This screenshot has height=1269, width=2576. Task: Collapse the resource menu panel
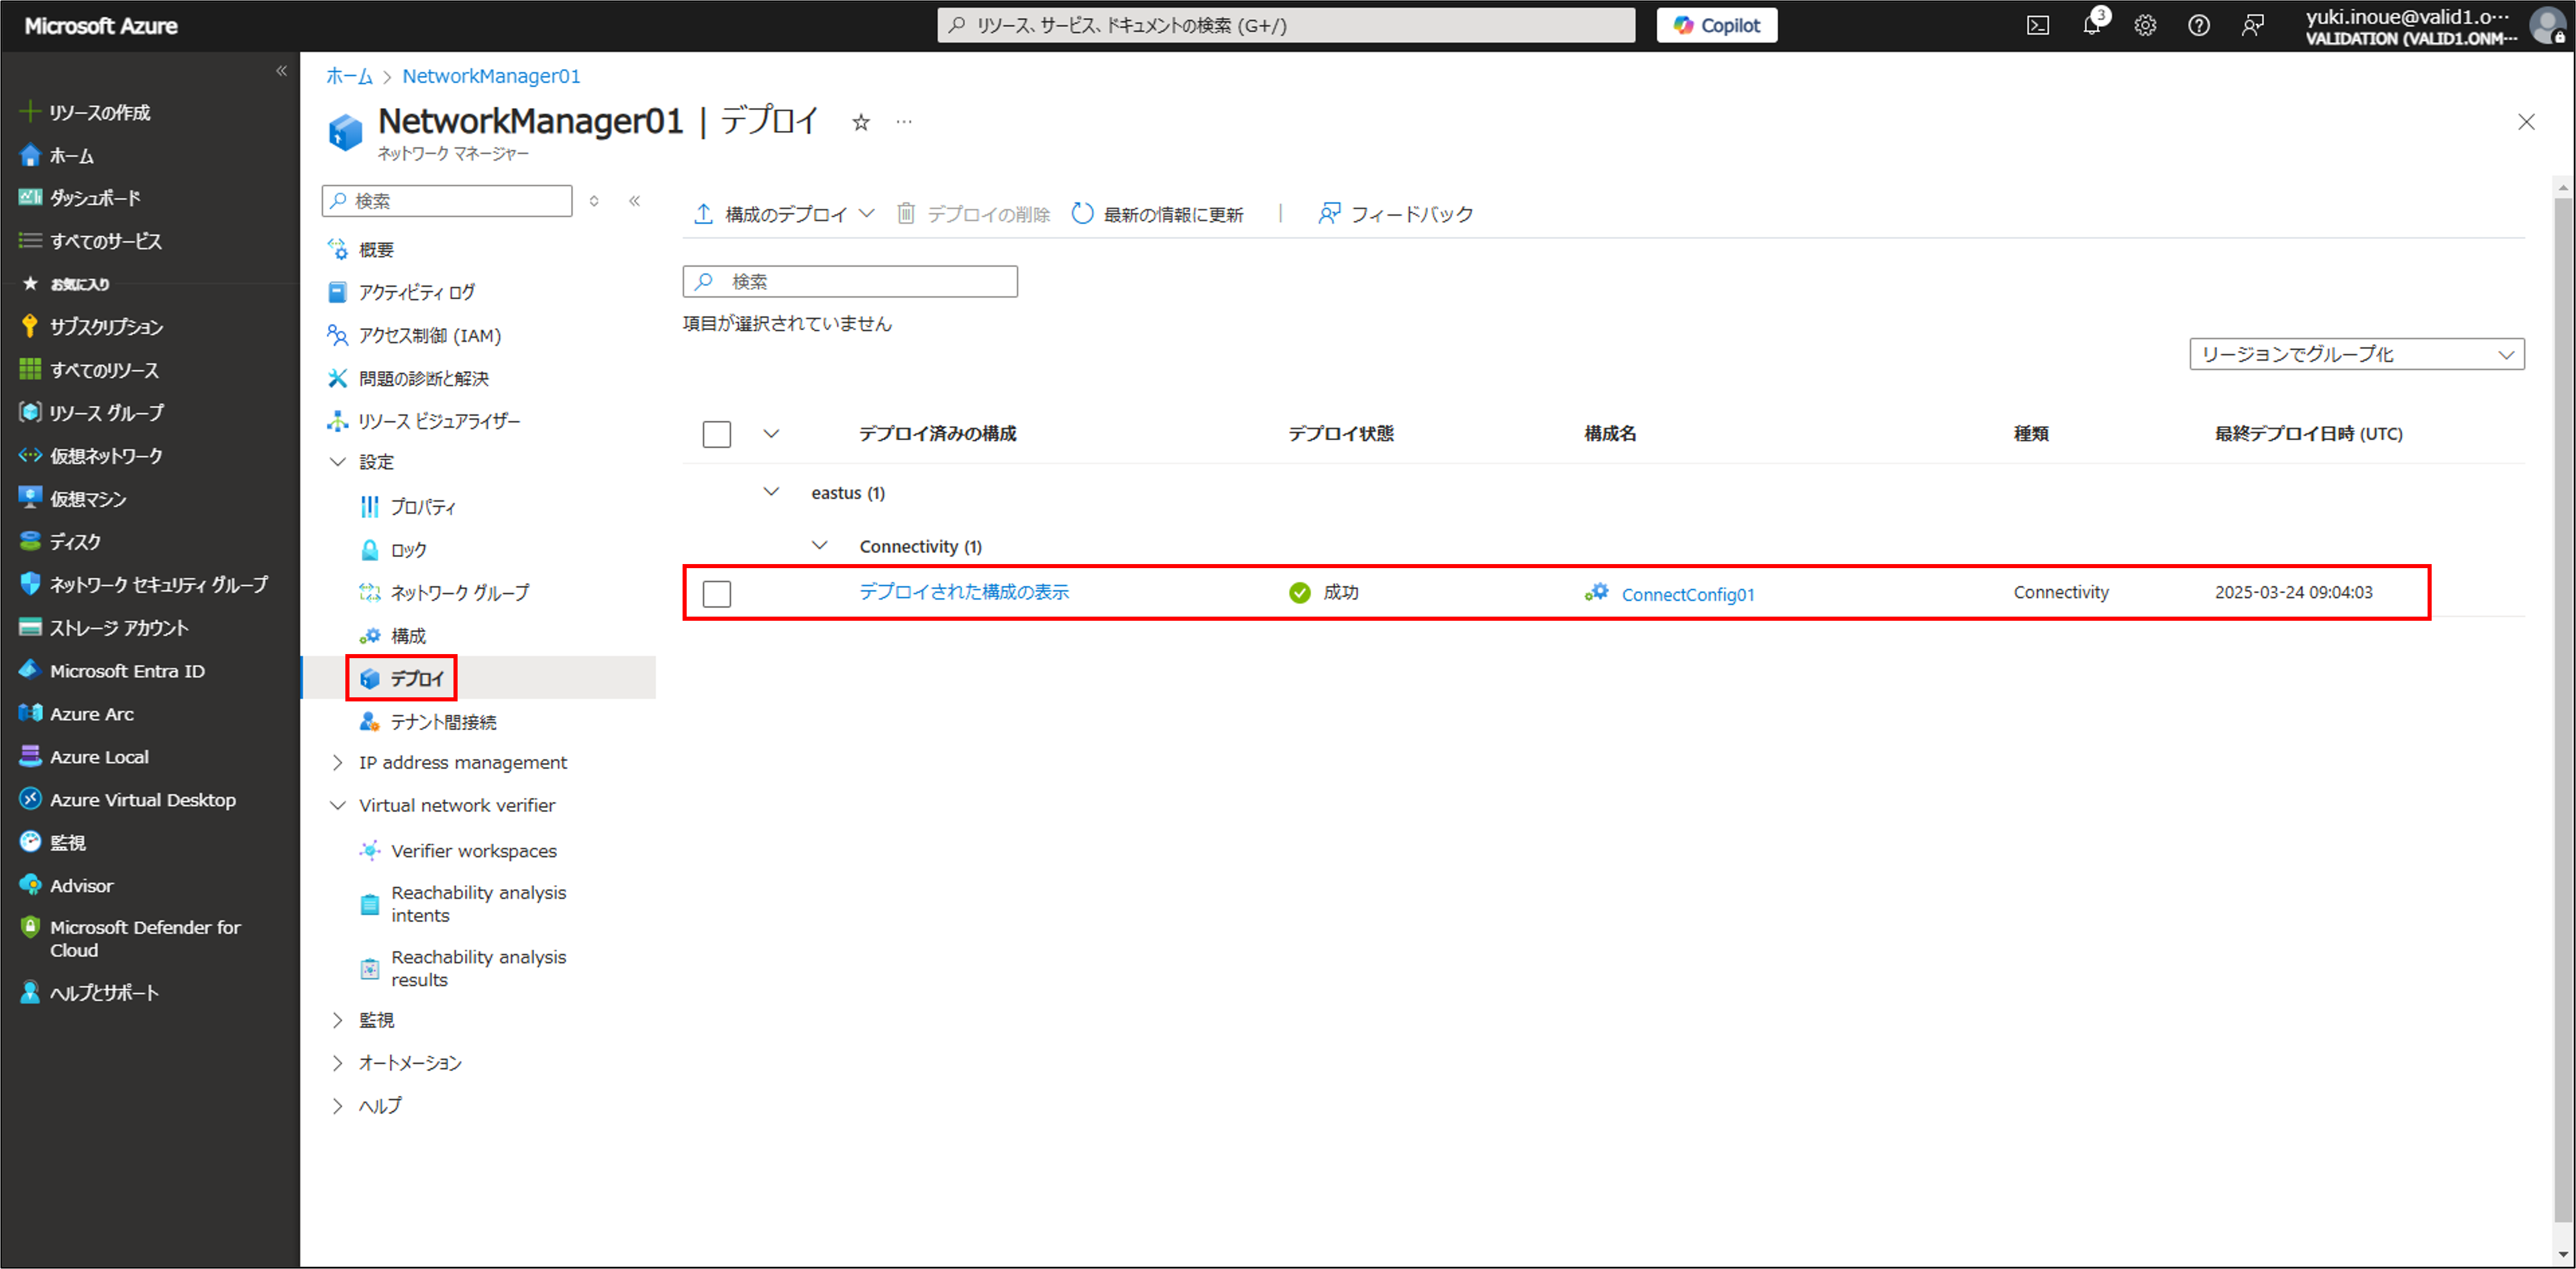tap(634, 201)
